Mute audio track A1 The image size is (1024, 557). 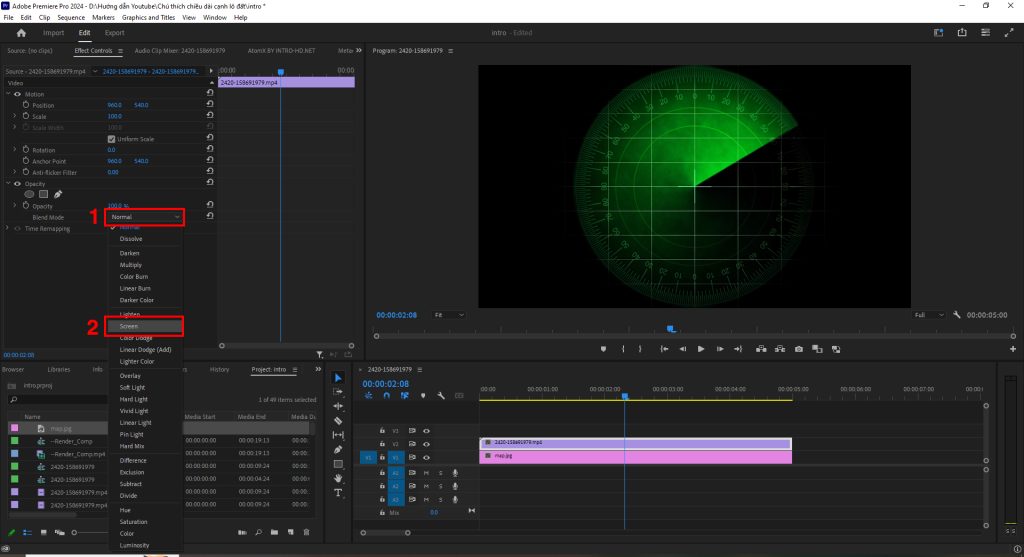point(426,473)
